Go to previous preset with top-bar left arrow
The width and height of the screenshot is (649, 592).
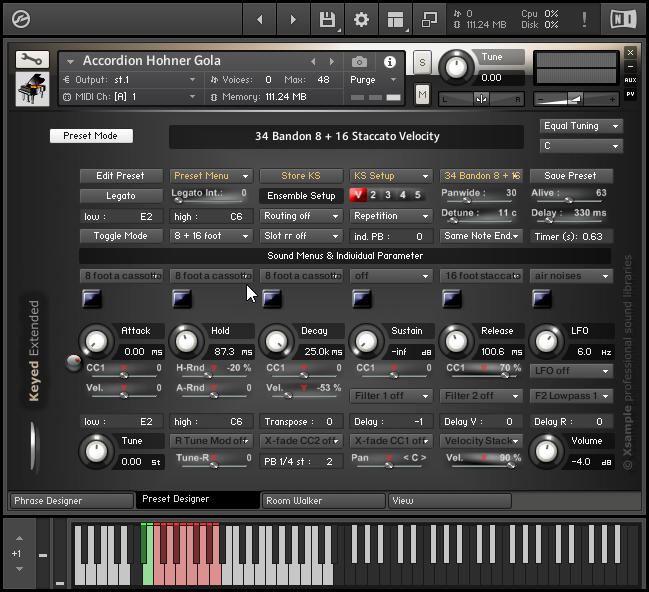[x=260, y=19]
